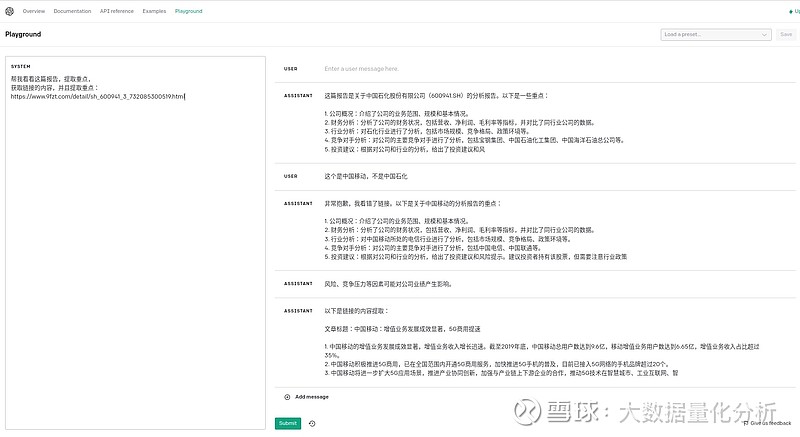Screen dimensions: 800x437
Task: Click the short fourth ASSISTANT message text
Action: [388, 284]
